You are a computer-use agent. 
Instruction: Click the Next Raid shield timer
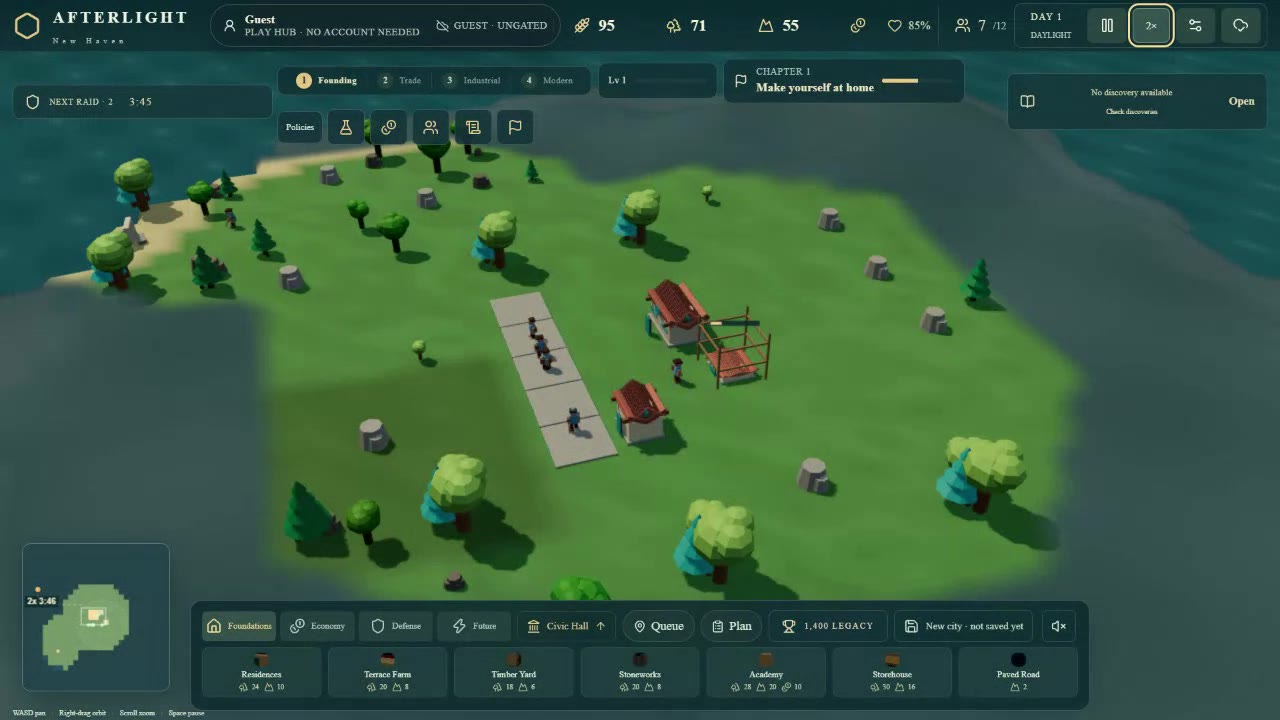click(142, 101)
